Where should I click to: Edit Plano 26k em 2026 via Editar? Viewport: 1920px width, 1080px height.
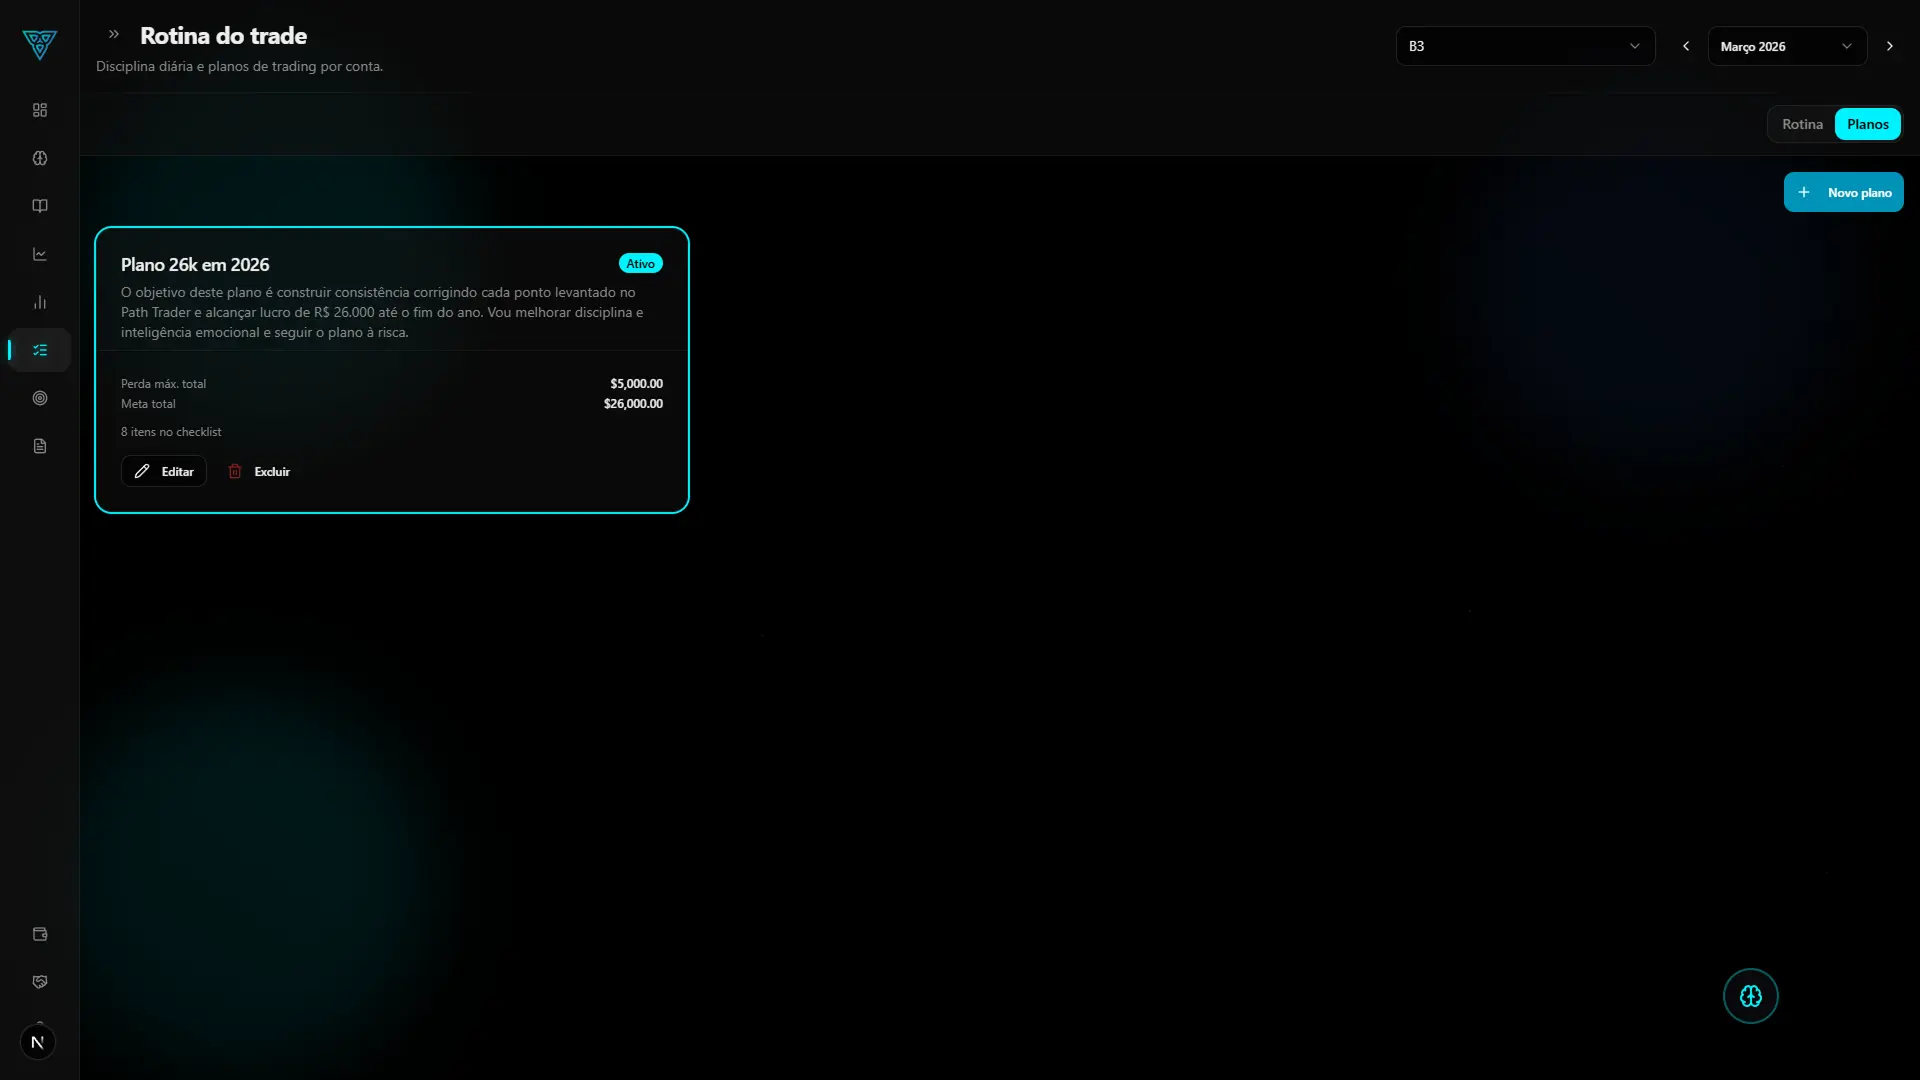(x=163, y=470)
